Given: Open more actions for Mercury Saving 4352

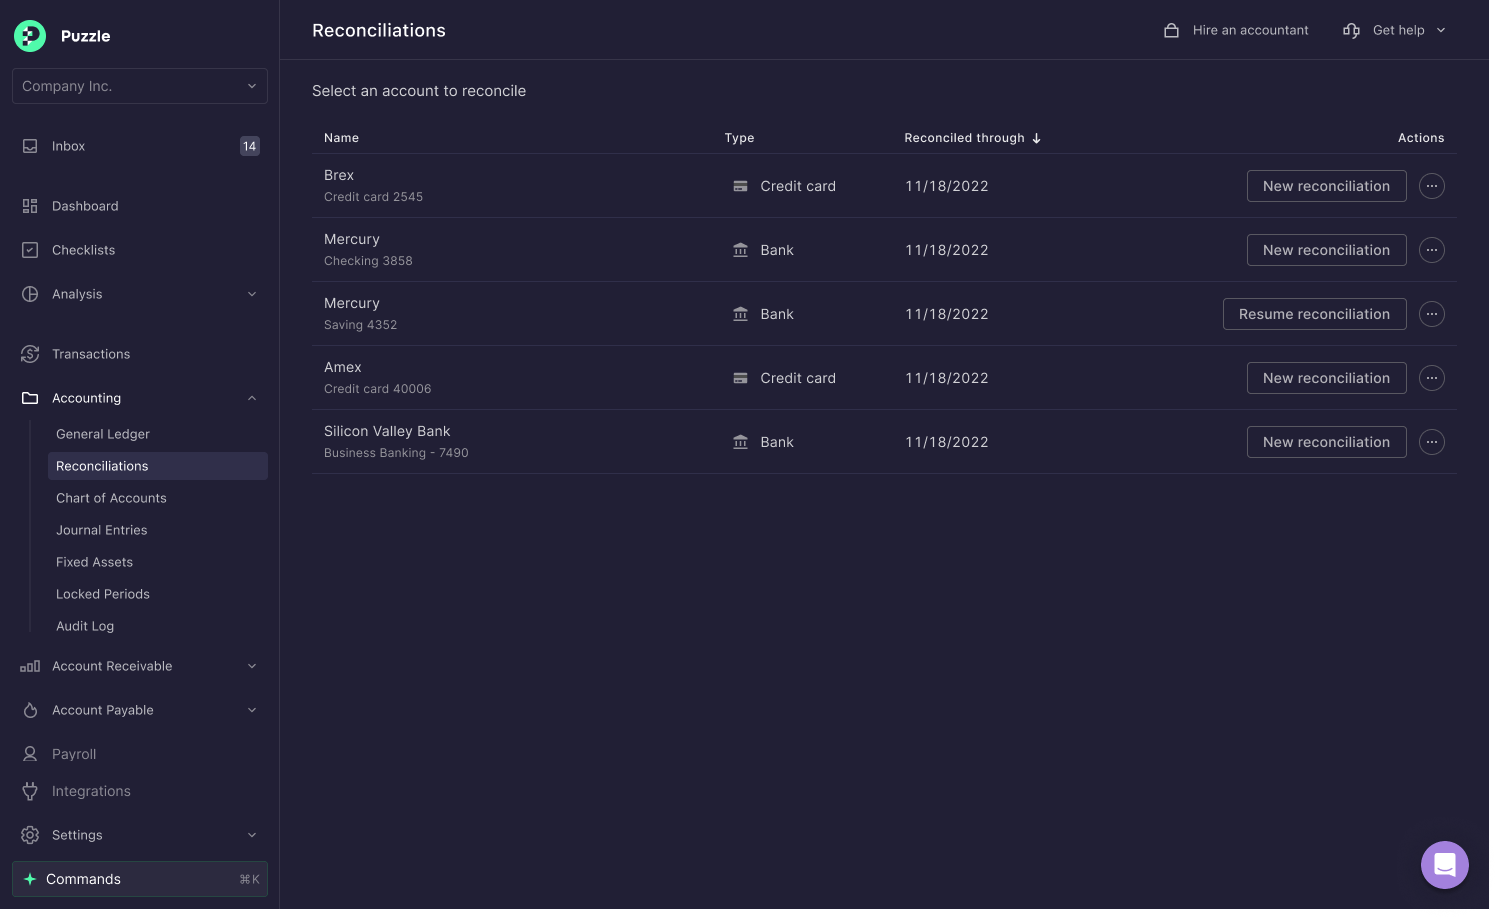Looking at the screenshot, I should click(x=1432, y=314).
